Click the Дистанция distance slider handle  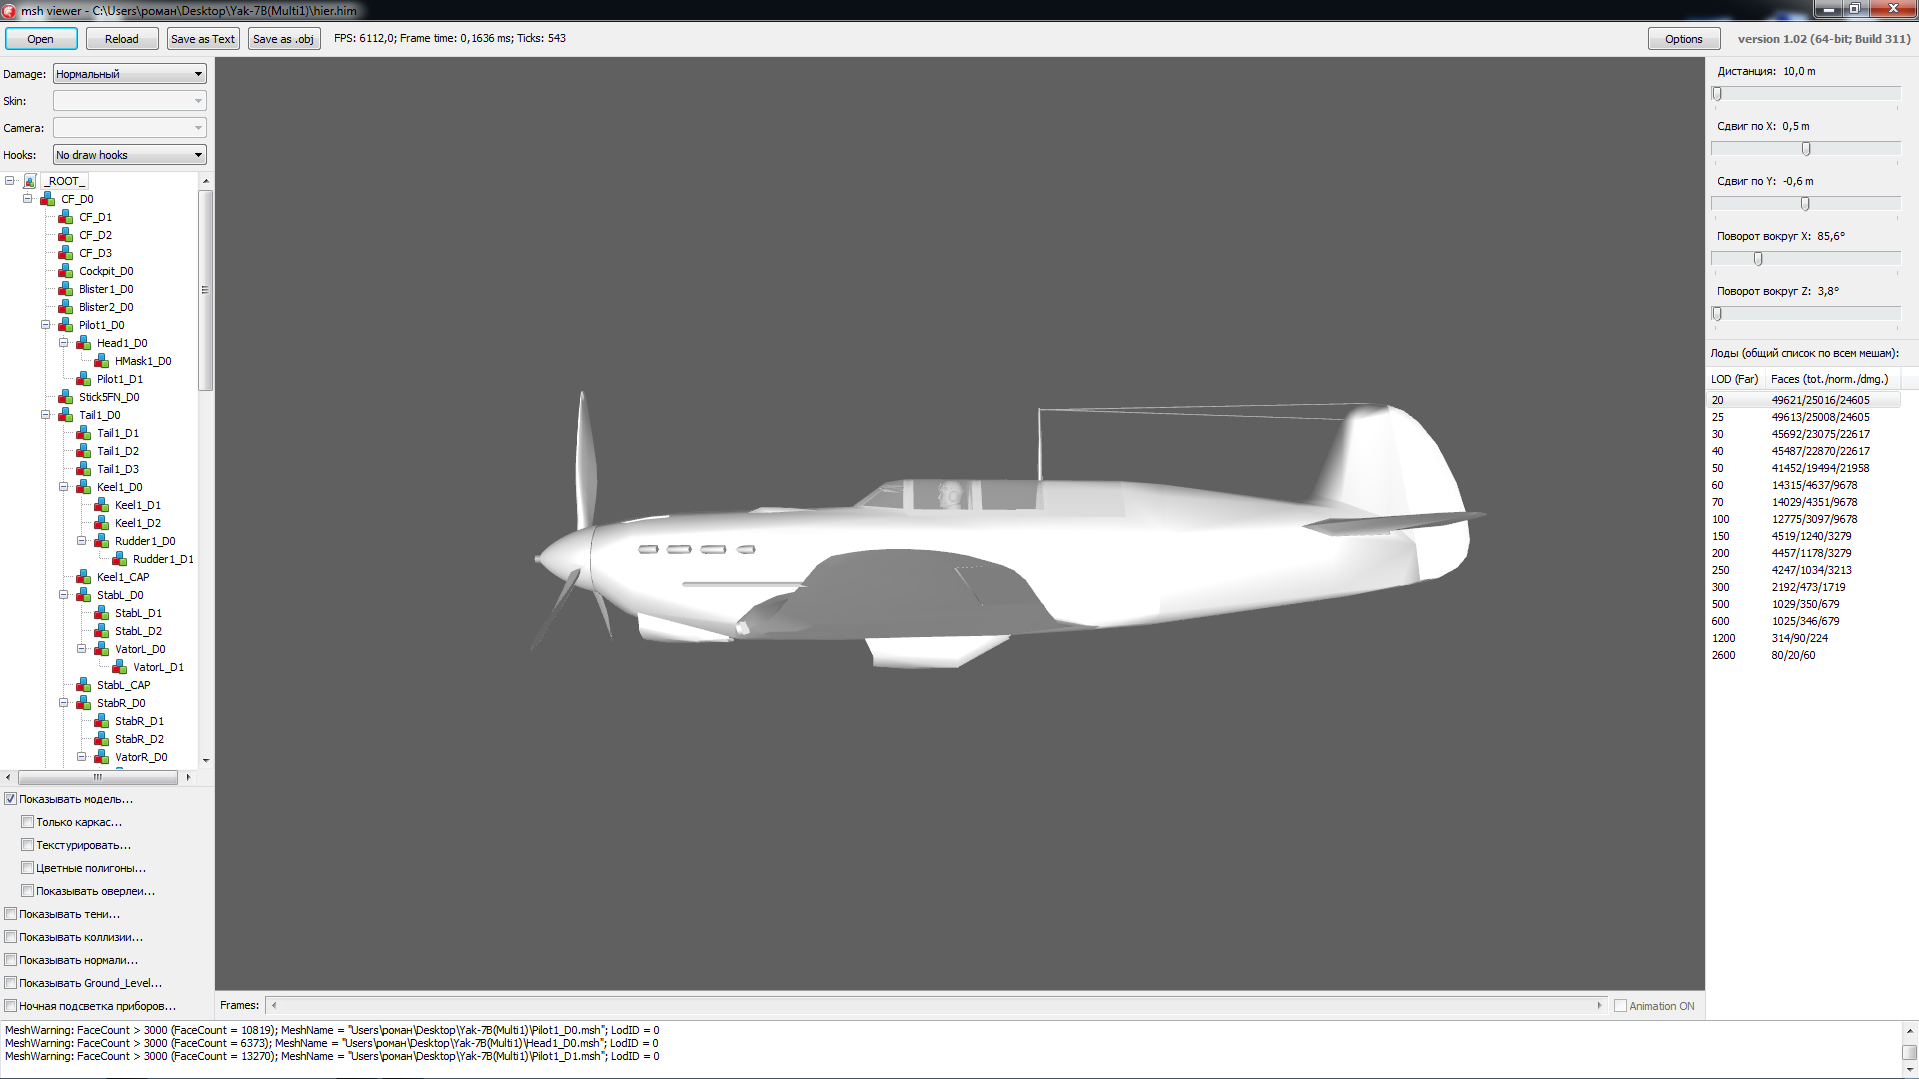point(1717,94)
